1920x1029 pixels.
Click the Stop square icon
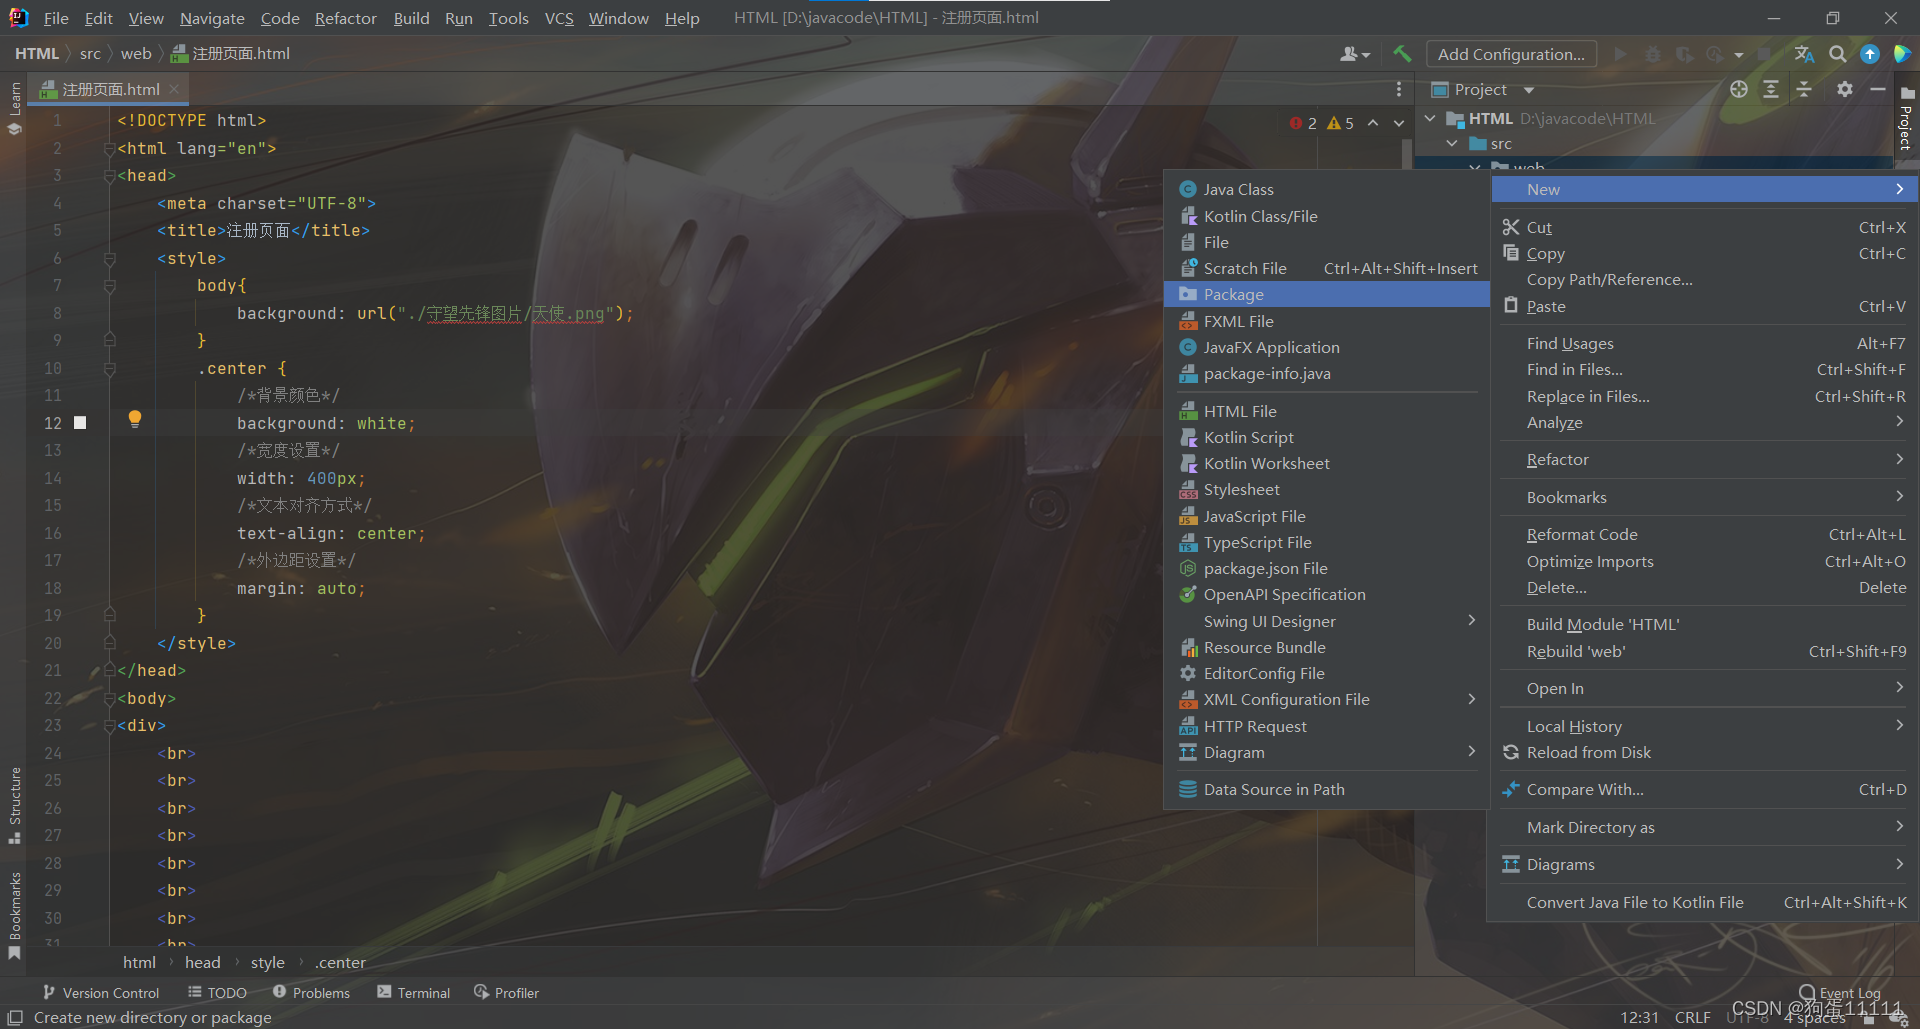coord(1765,54)
